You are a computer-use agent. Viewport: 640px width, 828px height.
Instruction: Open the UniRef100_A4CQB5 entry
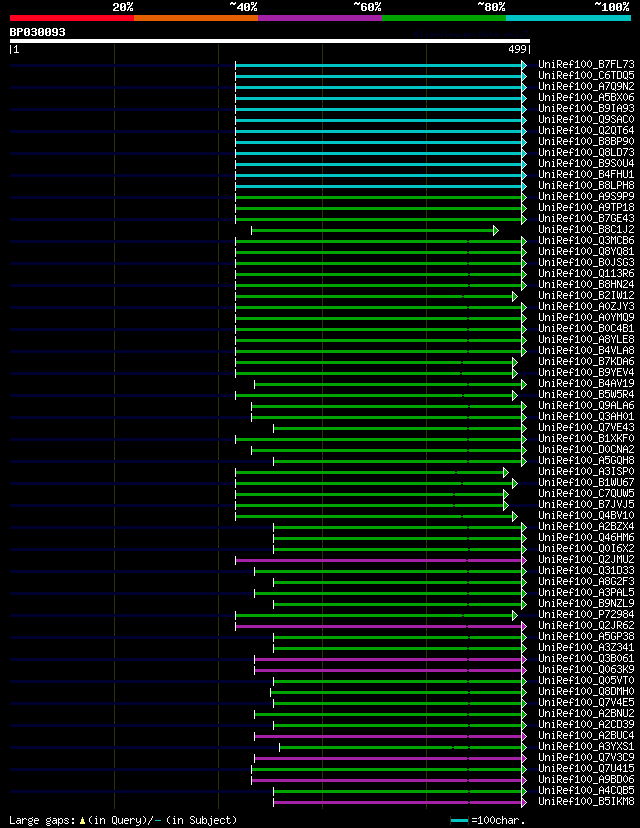point(586,791)
